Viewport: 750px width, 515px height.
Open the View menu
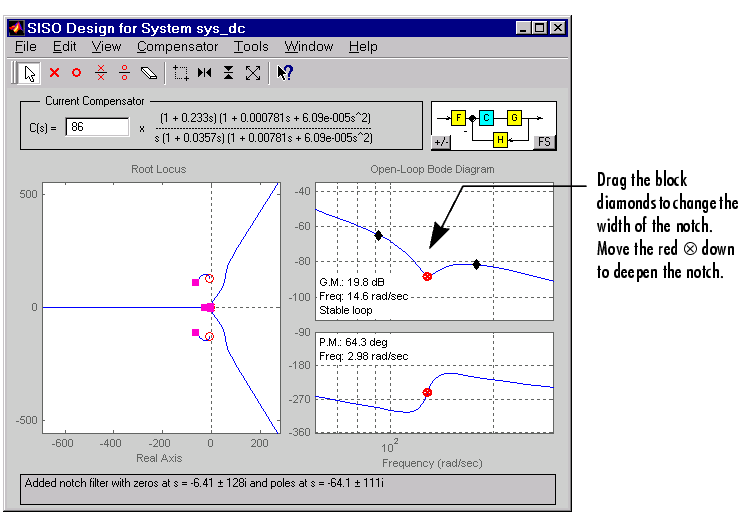106,46
